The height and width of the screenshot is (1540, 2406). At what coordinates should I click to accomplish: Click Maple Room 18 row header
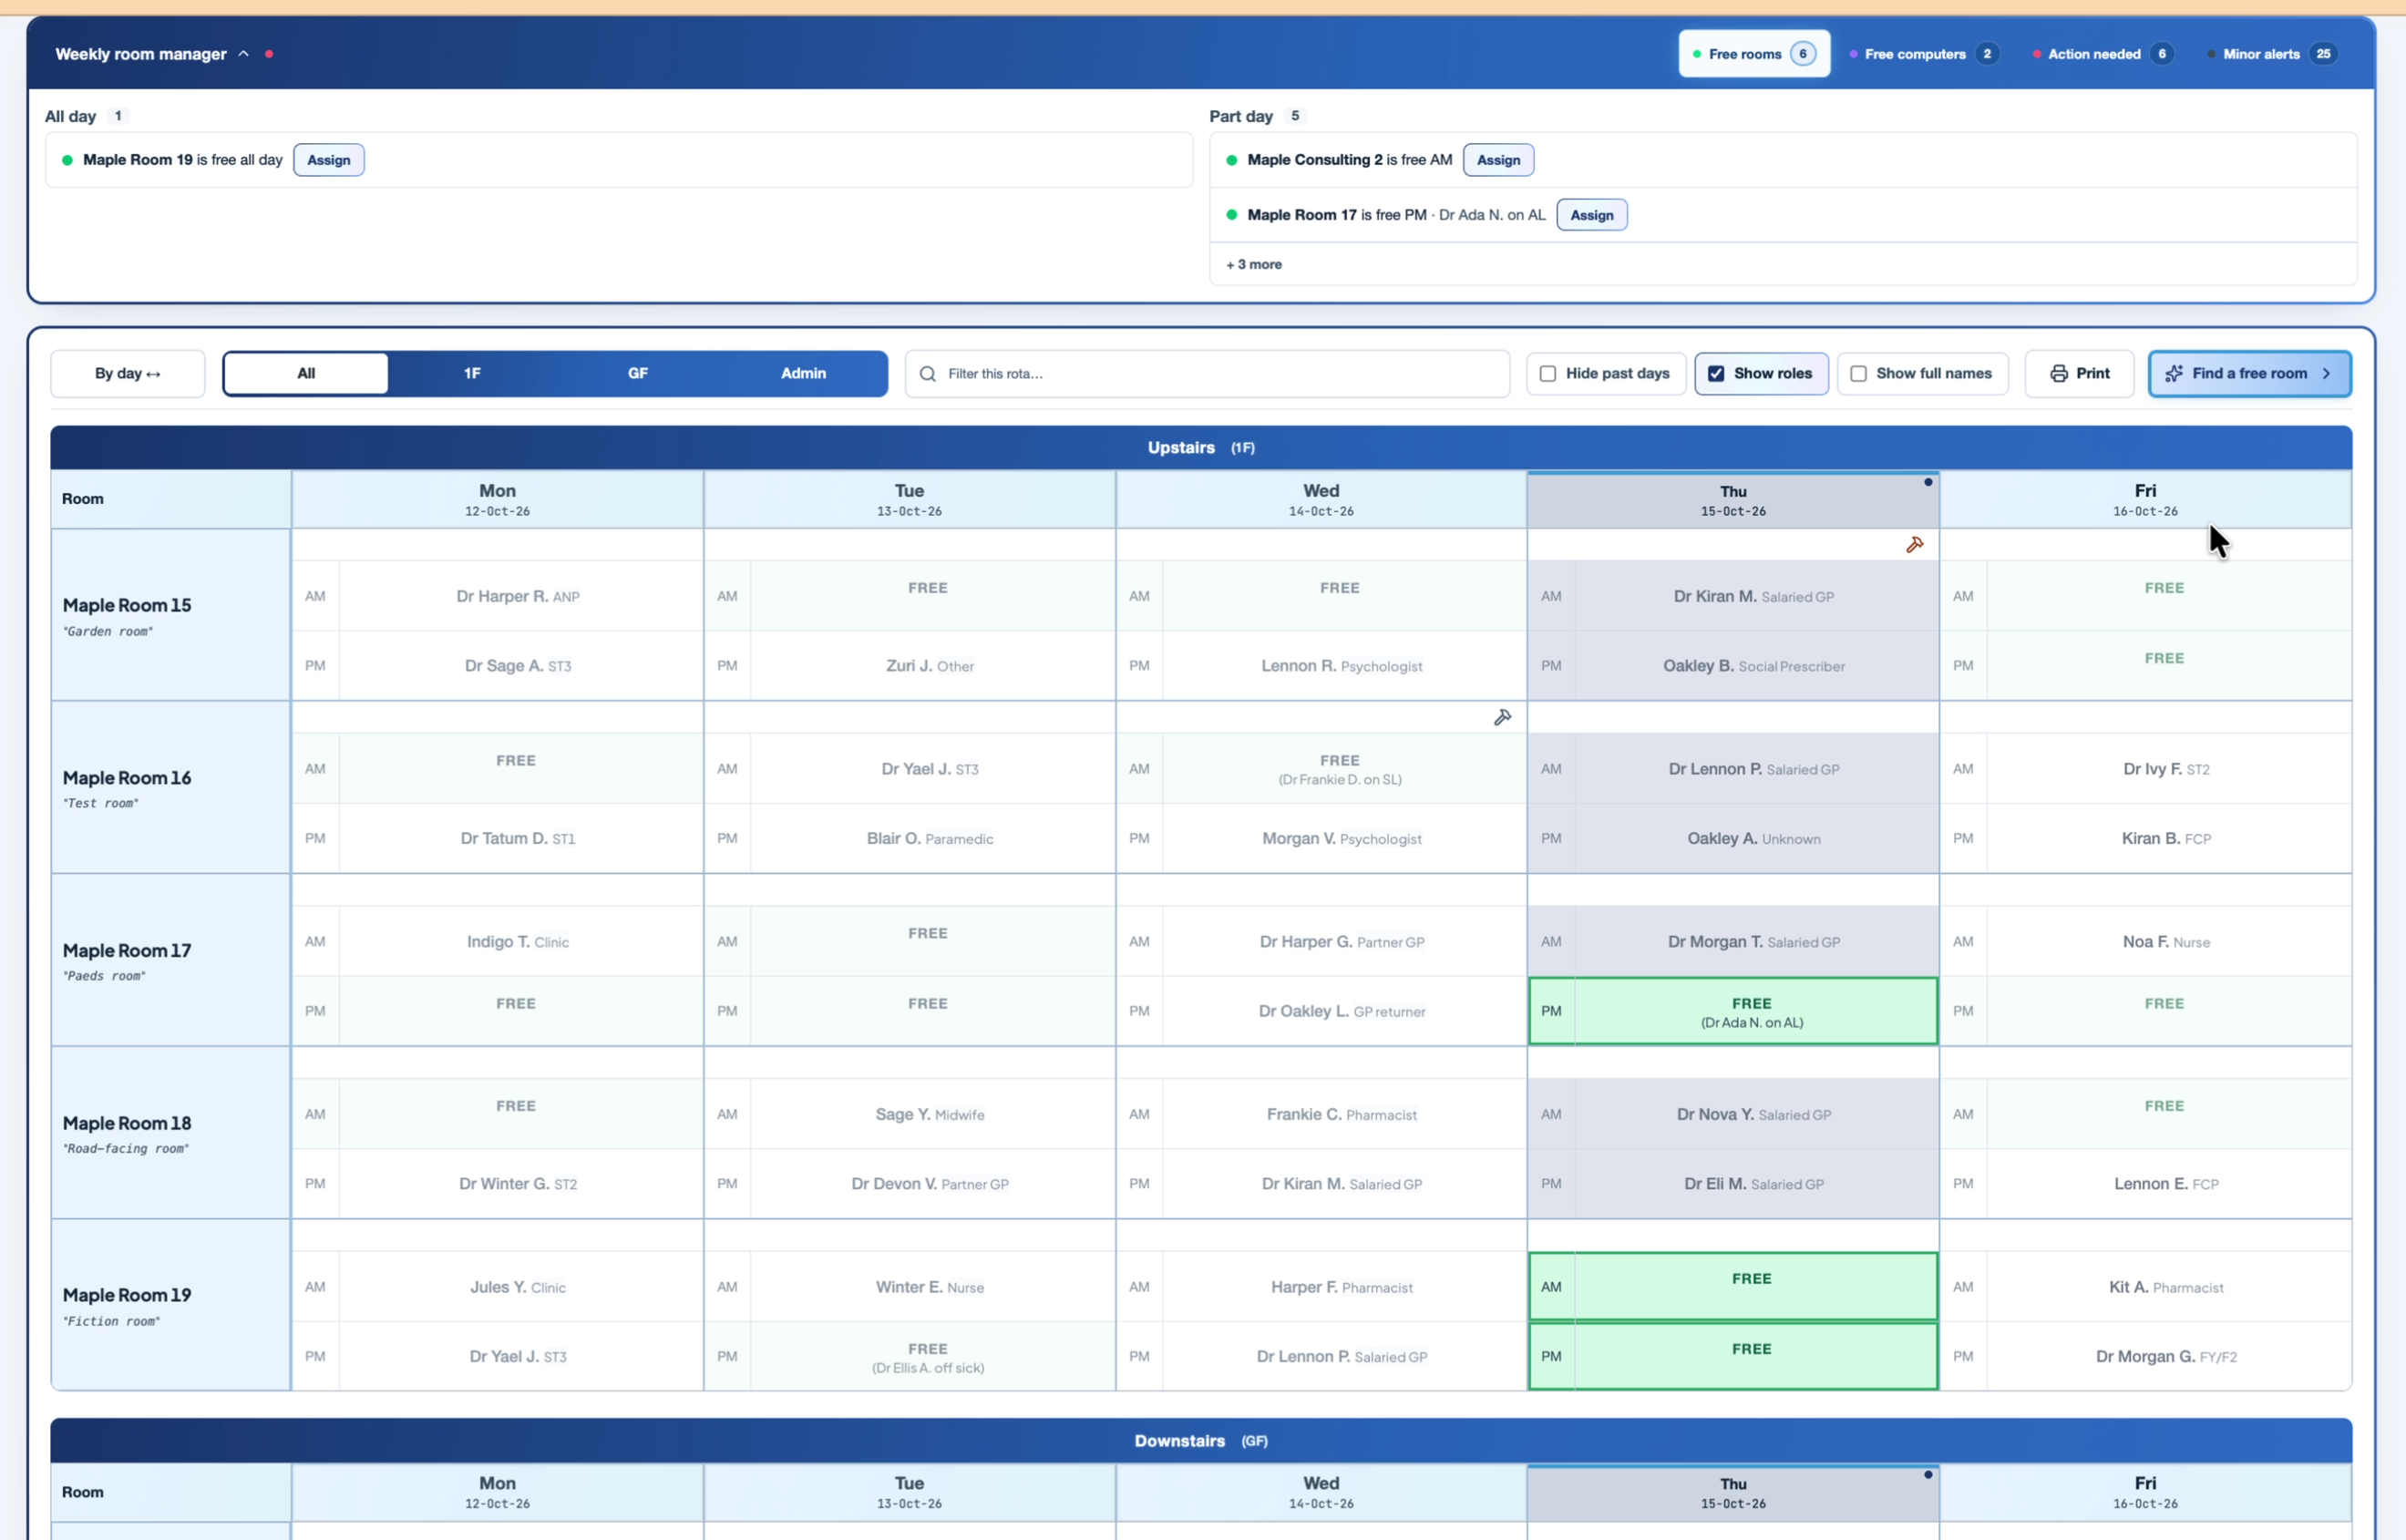(171, 1133)
